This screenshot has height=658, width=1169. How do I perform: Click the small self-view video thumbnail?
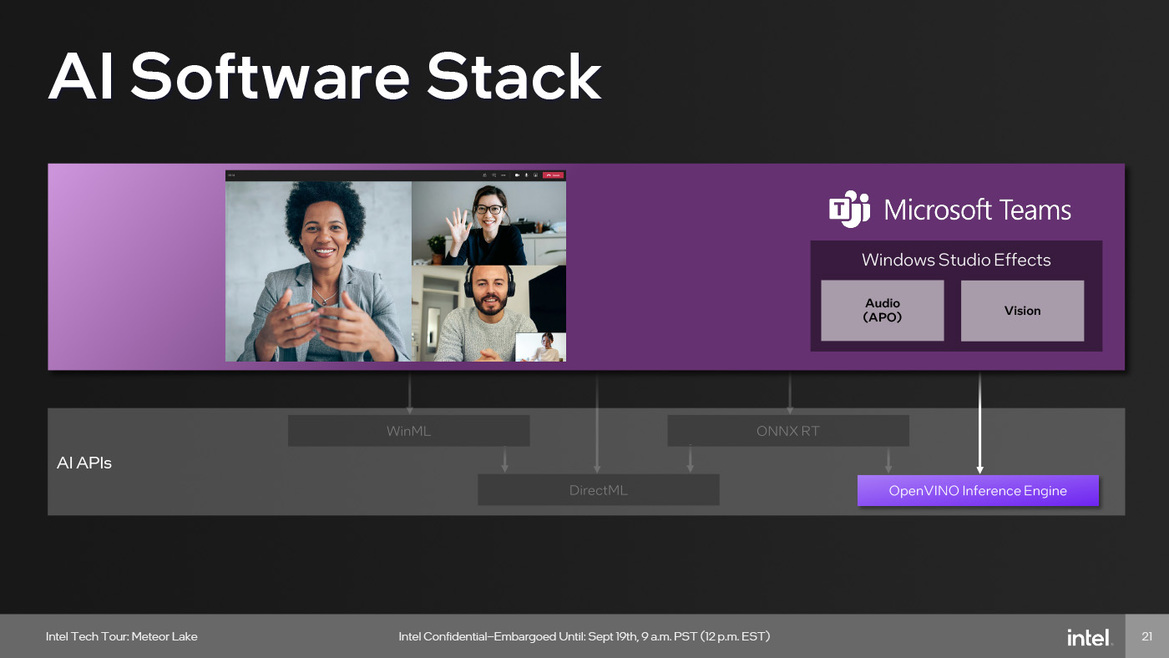(541, 347)
